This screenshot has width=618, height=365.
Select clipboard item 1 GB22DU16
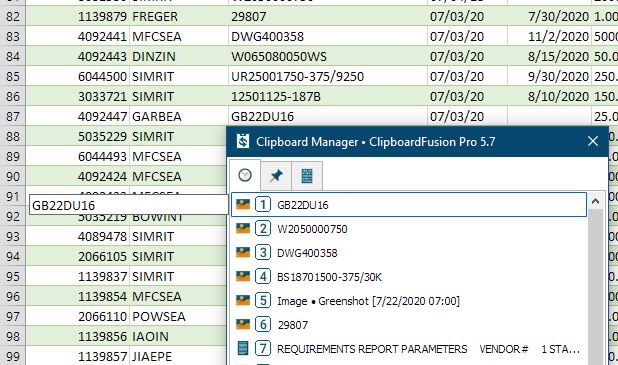(409, 205)
